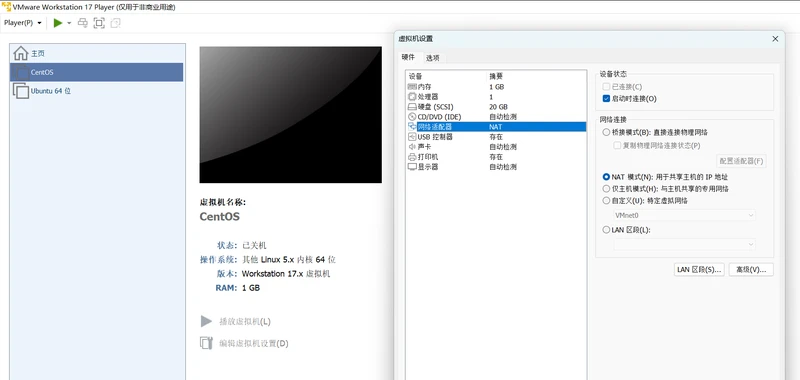Click the green power-on play icon in toolbar

(58, 23)
